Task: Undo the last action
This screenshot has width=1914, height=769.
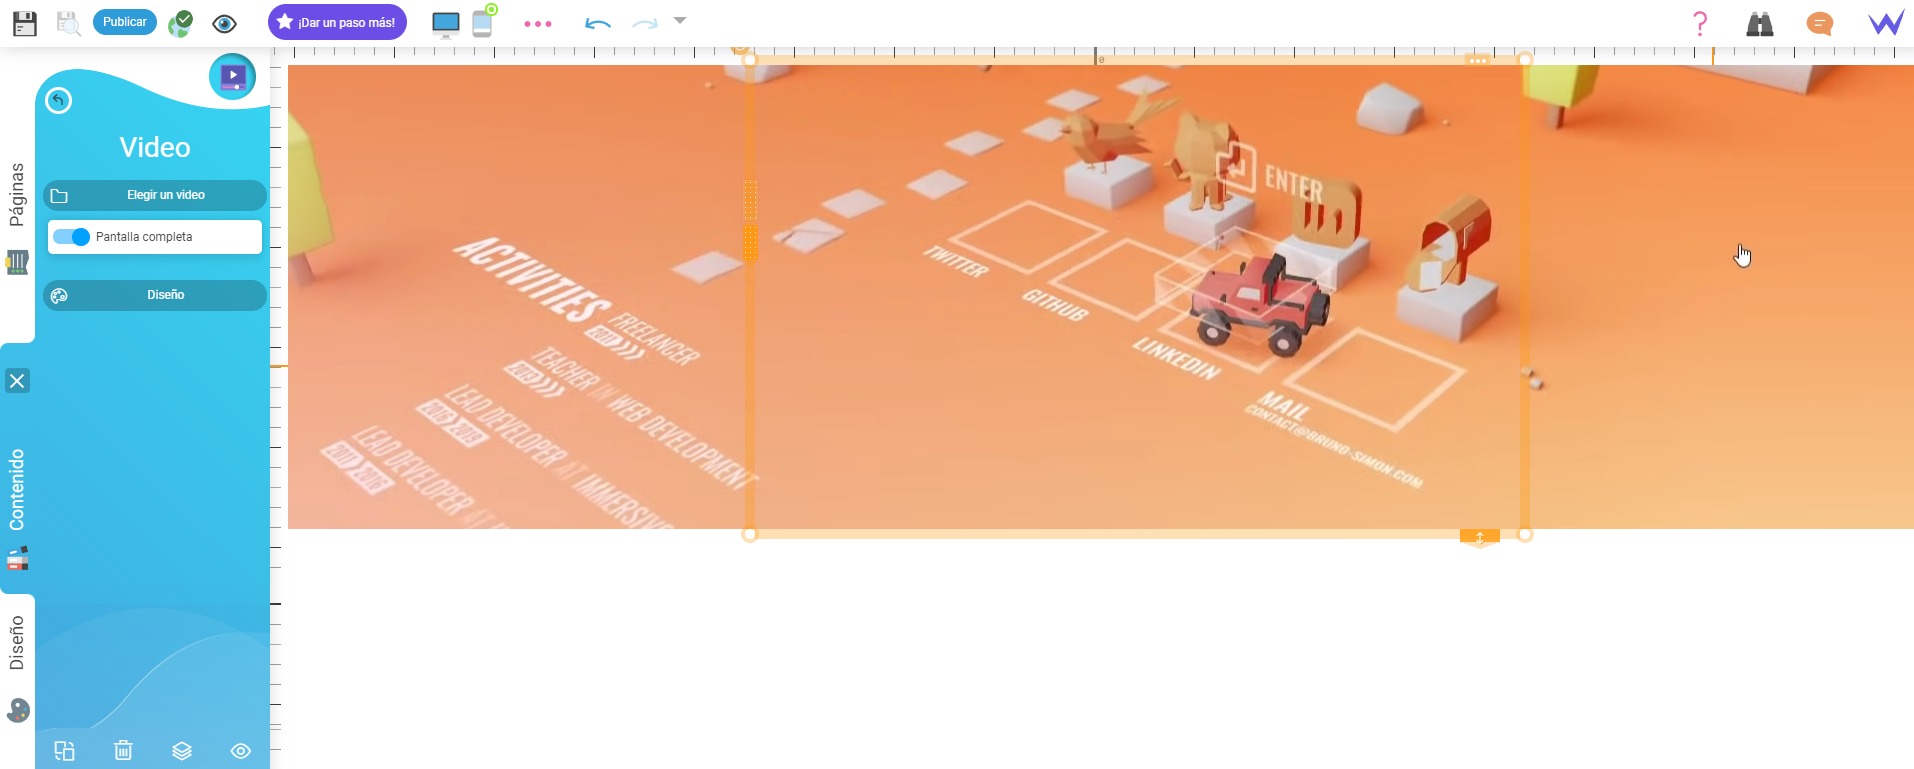Action: pos(598,23)
